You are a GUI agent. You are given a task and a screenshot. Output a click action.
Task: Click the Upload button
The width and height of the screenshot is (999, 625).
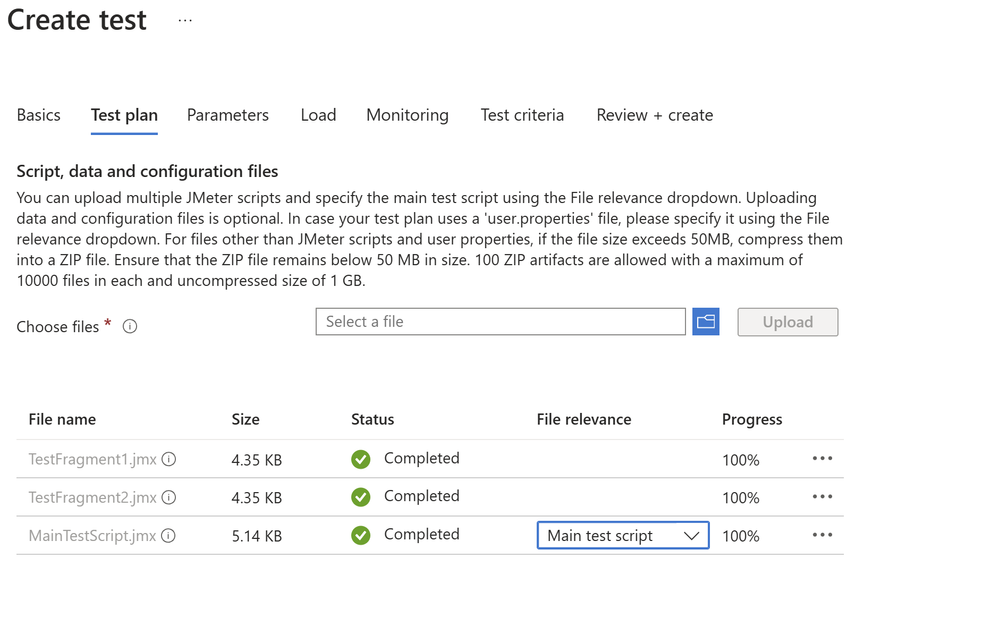788,321
